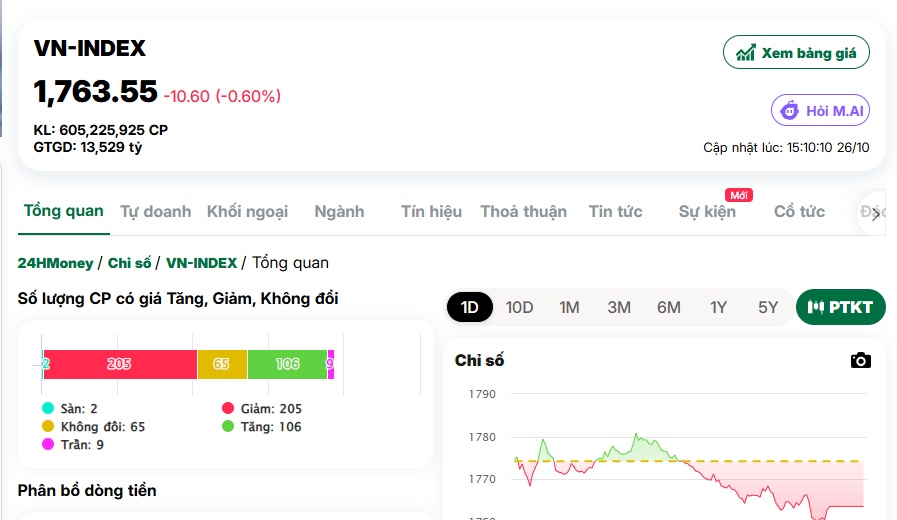Follow the VN-INDEX breadcrumb link
This screenshot has width=897, height=520.
tap(201, 263)
